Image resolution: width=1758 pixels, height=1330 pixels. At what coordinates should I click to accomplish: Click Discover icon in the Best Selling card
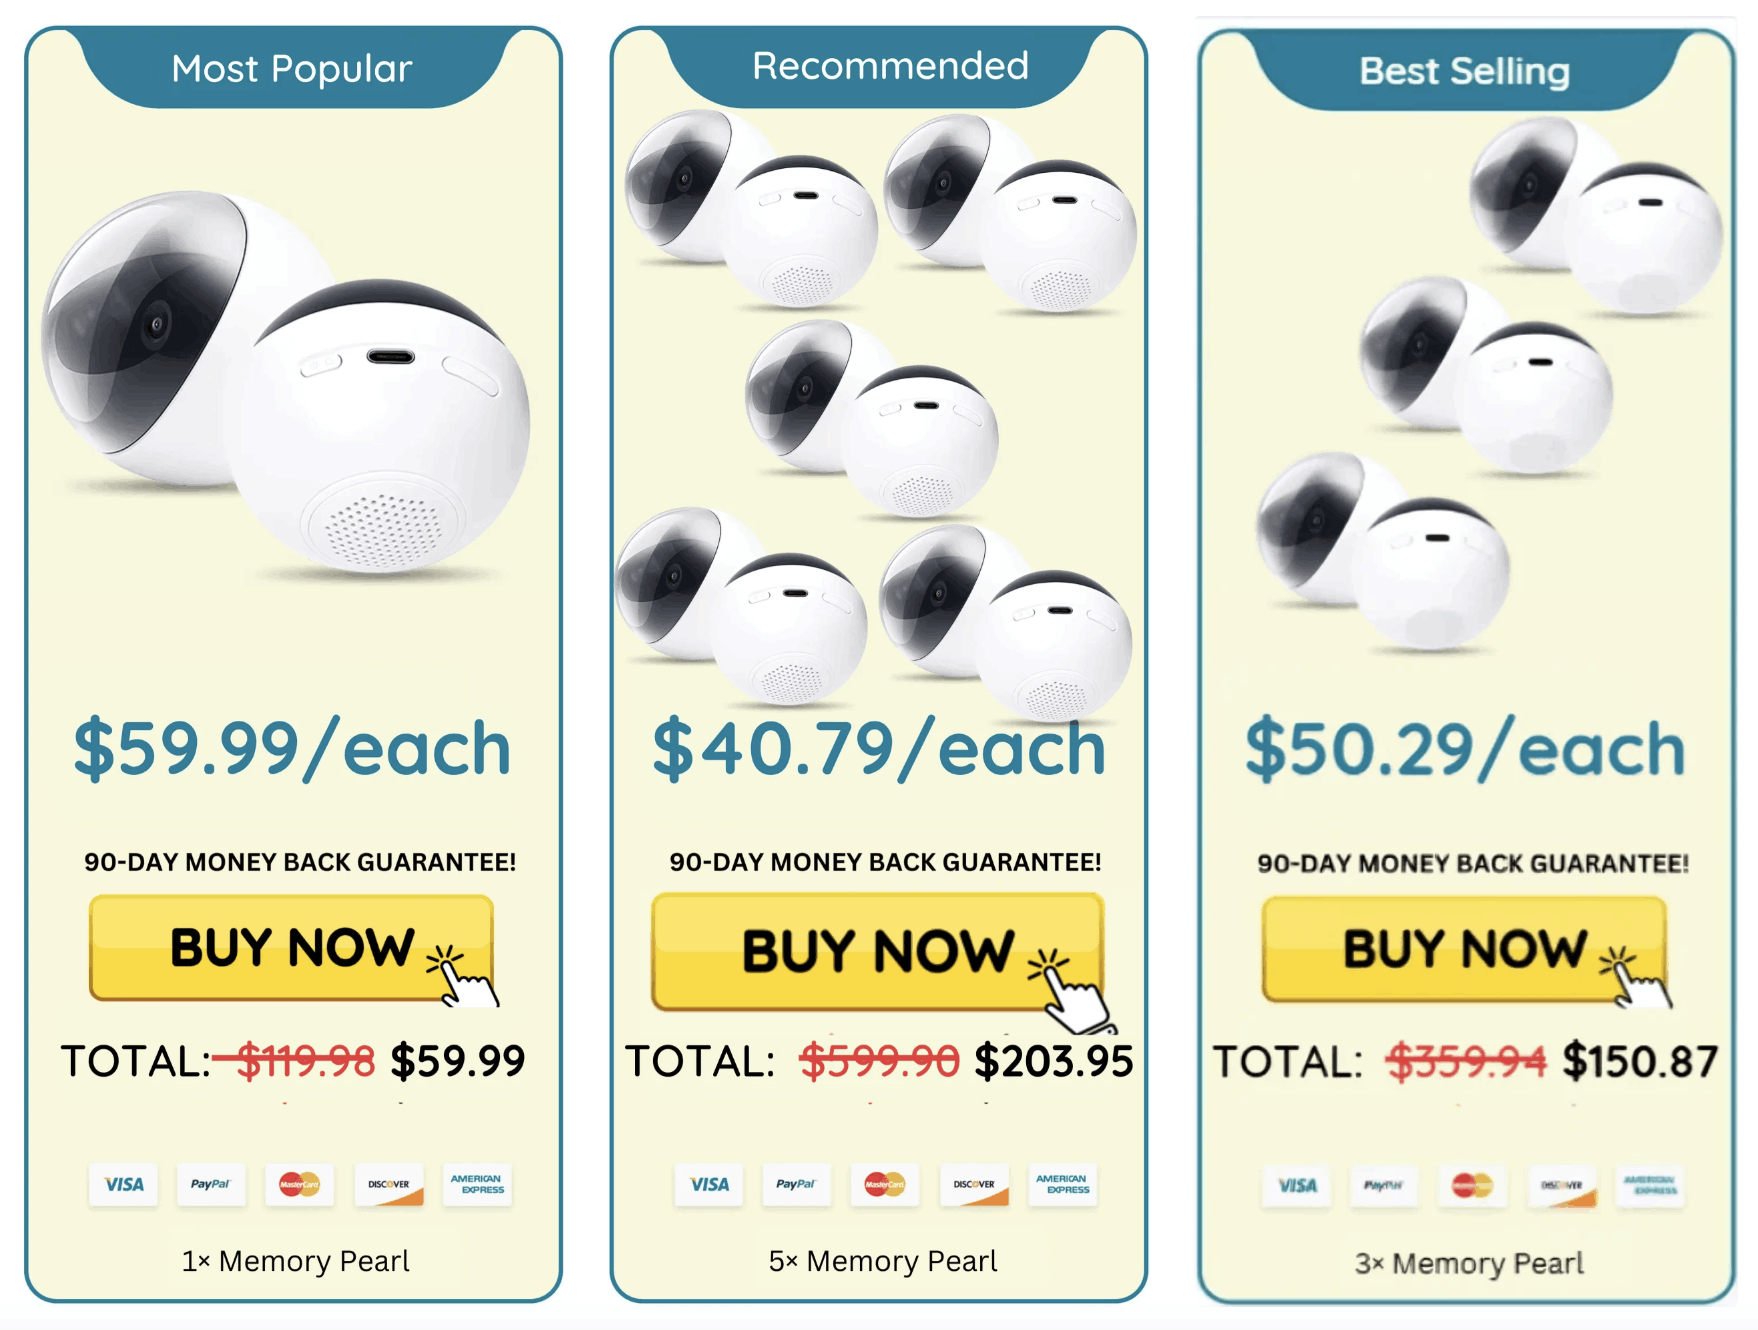point(1561,1186)
